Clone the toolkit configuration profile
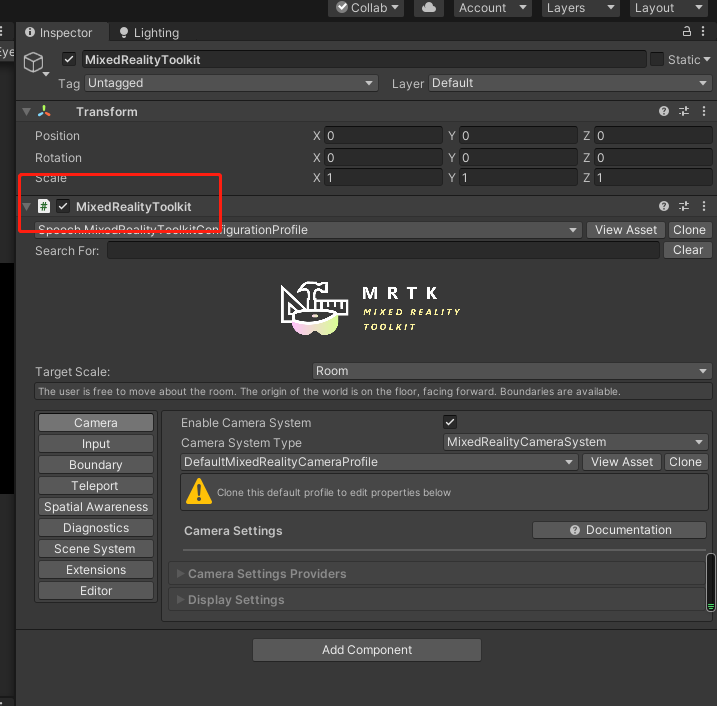 point(689,230)
